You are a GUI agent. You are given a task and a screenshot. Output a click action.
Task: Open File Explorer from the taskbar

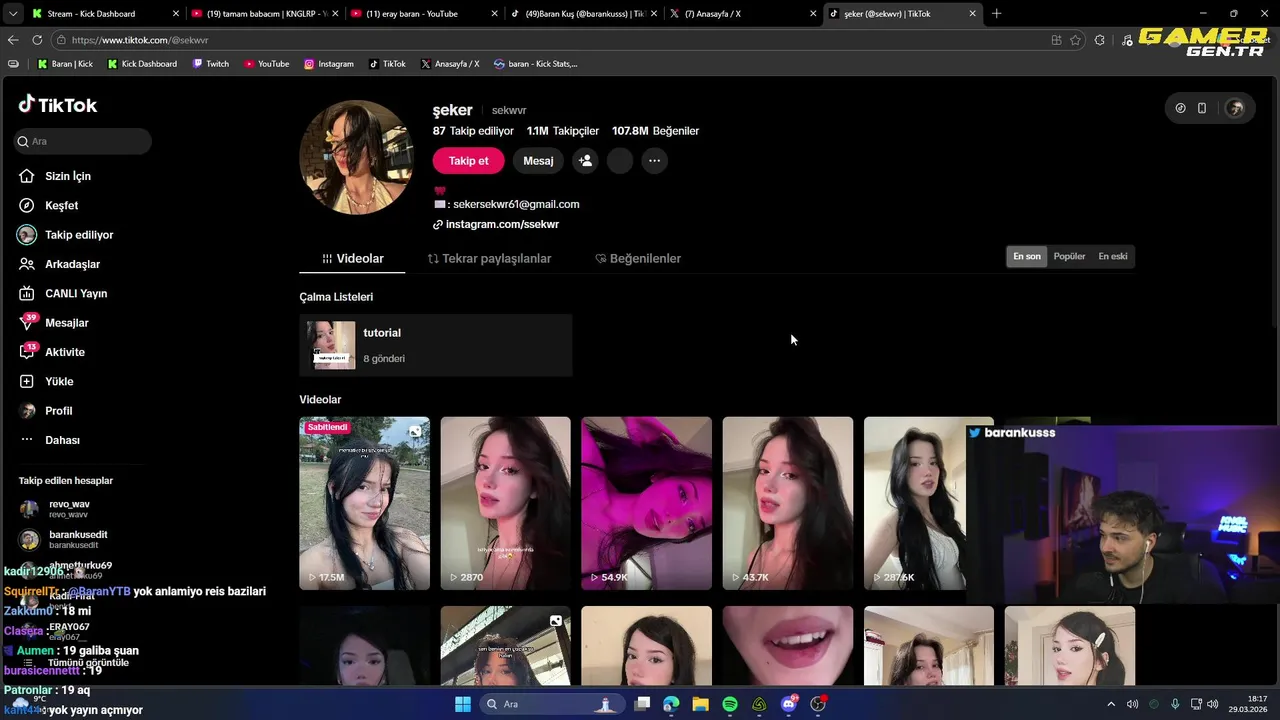click(700, 704)
